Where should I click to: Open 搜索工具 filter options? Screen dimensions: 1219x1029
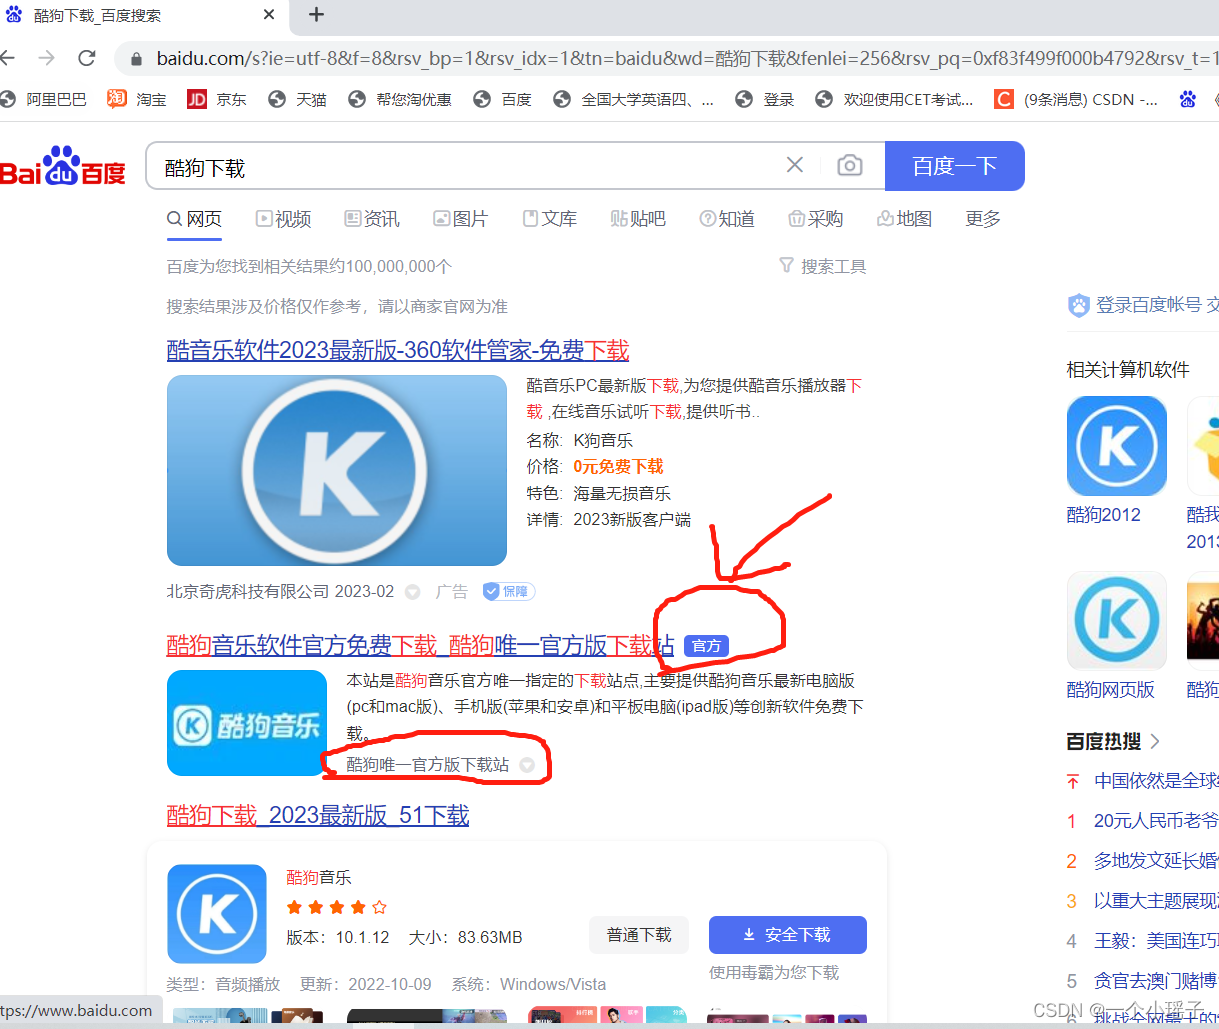click(x=822, y=266)
